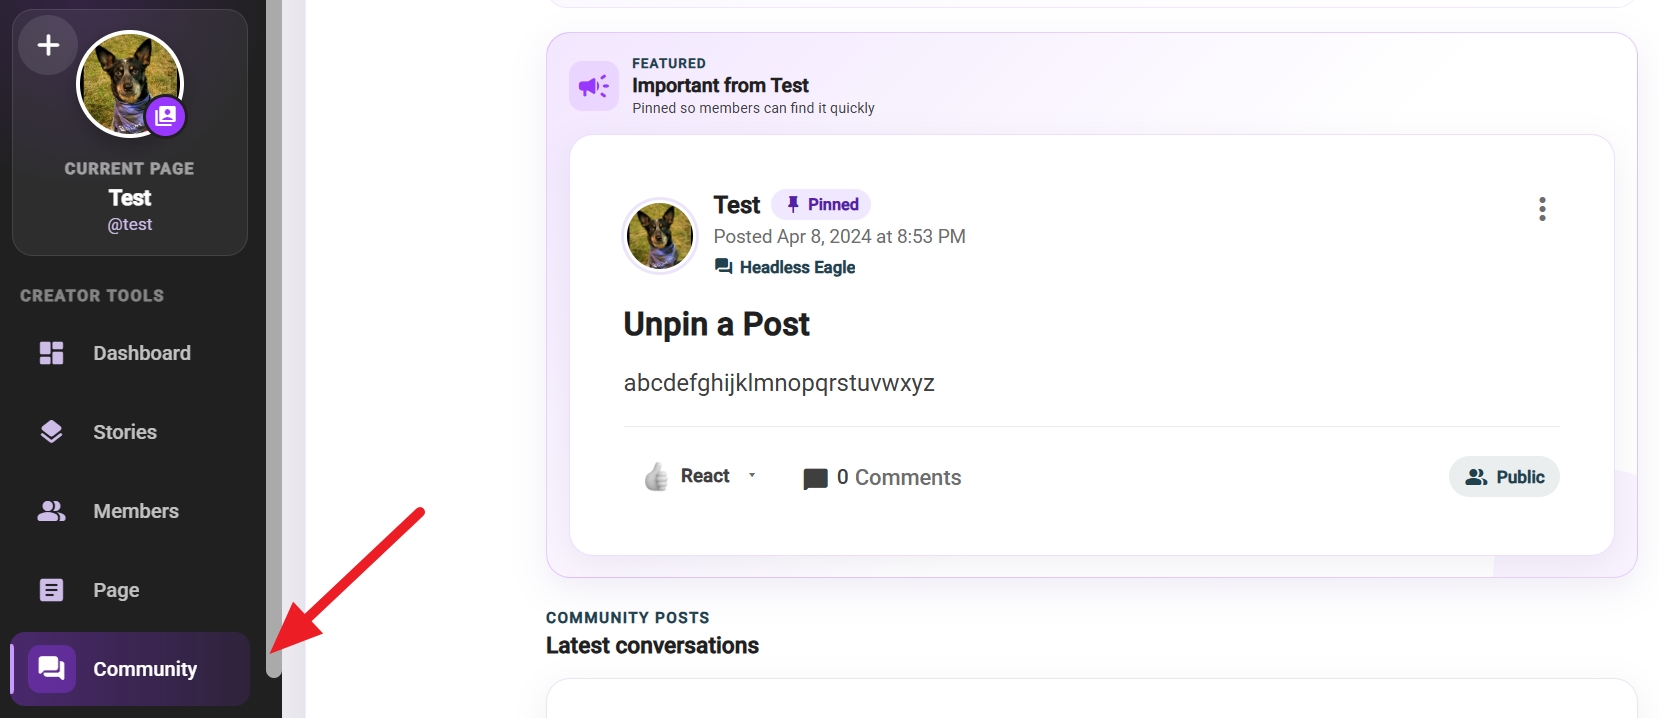The width and height of the screenshot is (1659, 718).
Task: Click the purple collection badge on avatar
Action: click(x=166, y=116)
